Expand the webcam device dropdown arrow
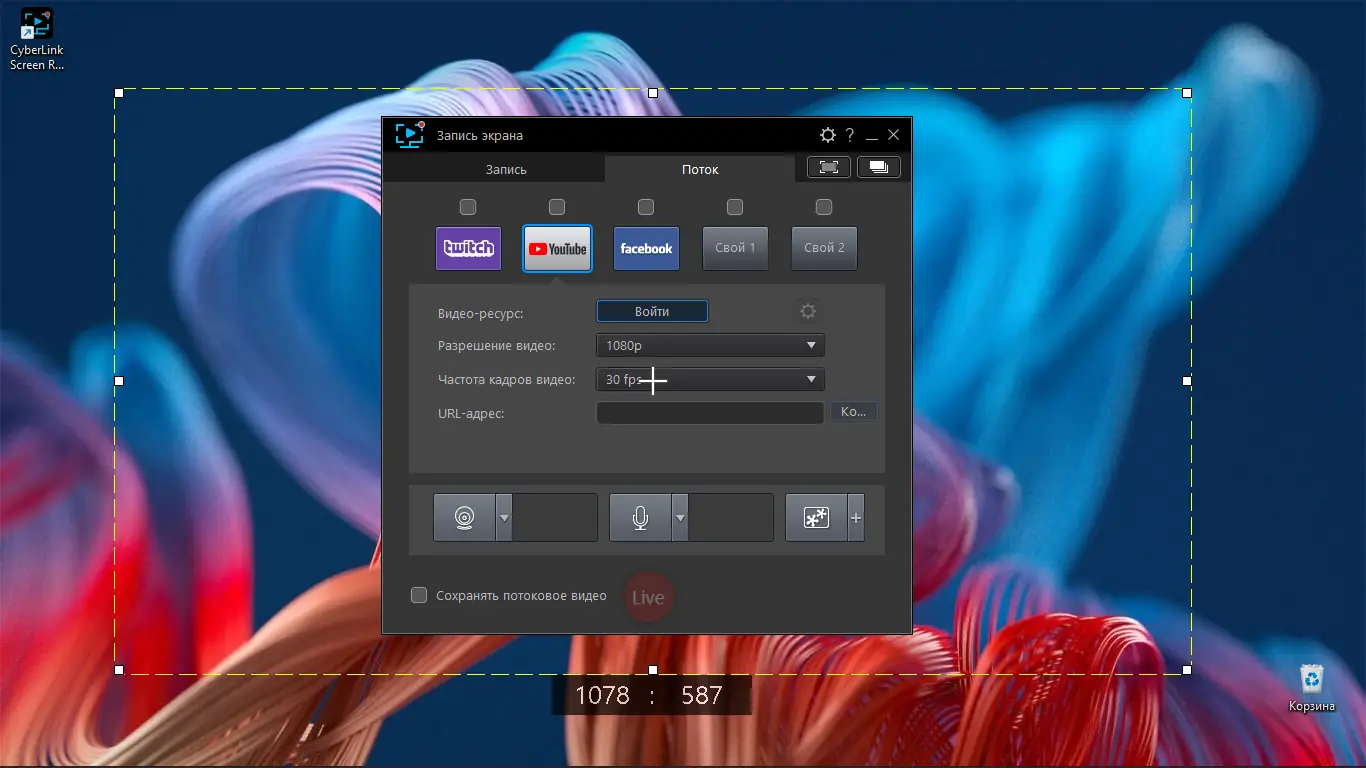This screenshot has height=768, width=1366. (x=504, y=518)
